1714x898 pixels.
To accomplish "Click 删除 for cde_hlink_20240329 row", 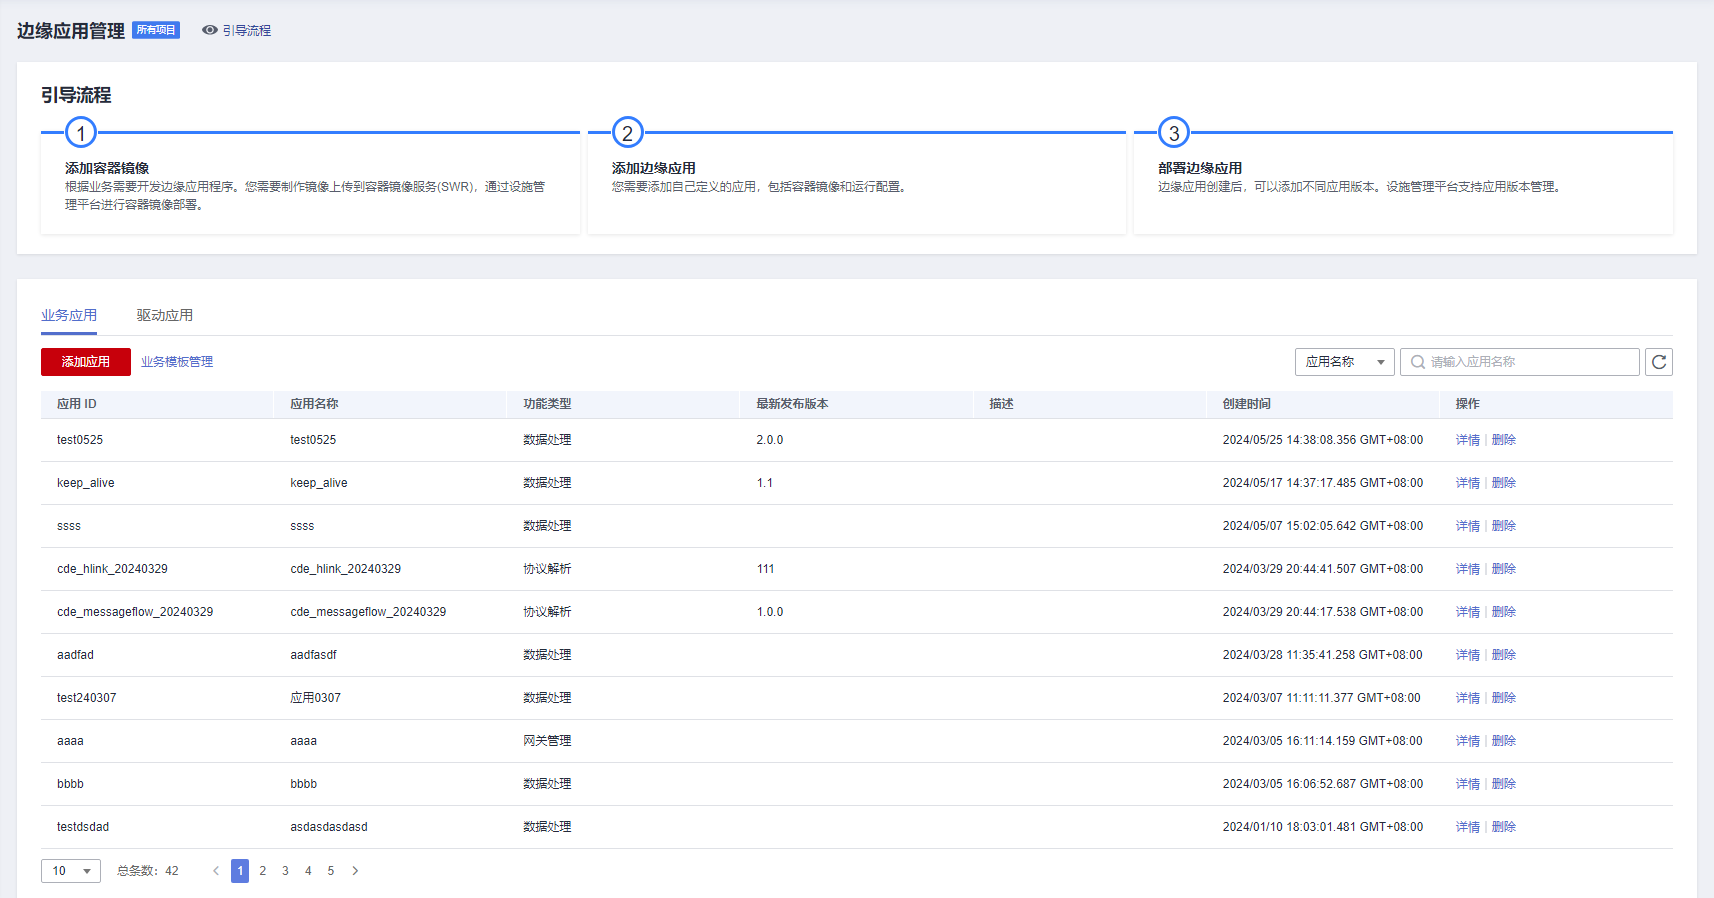I will pyautogui.click(x=1503, y=569).
